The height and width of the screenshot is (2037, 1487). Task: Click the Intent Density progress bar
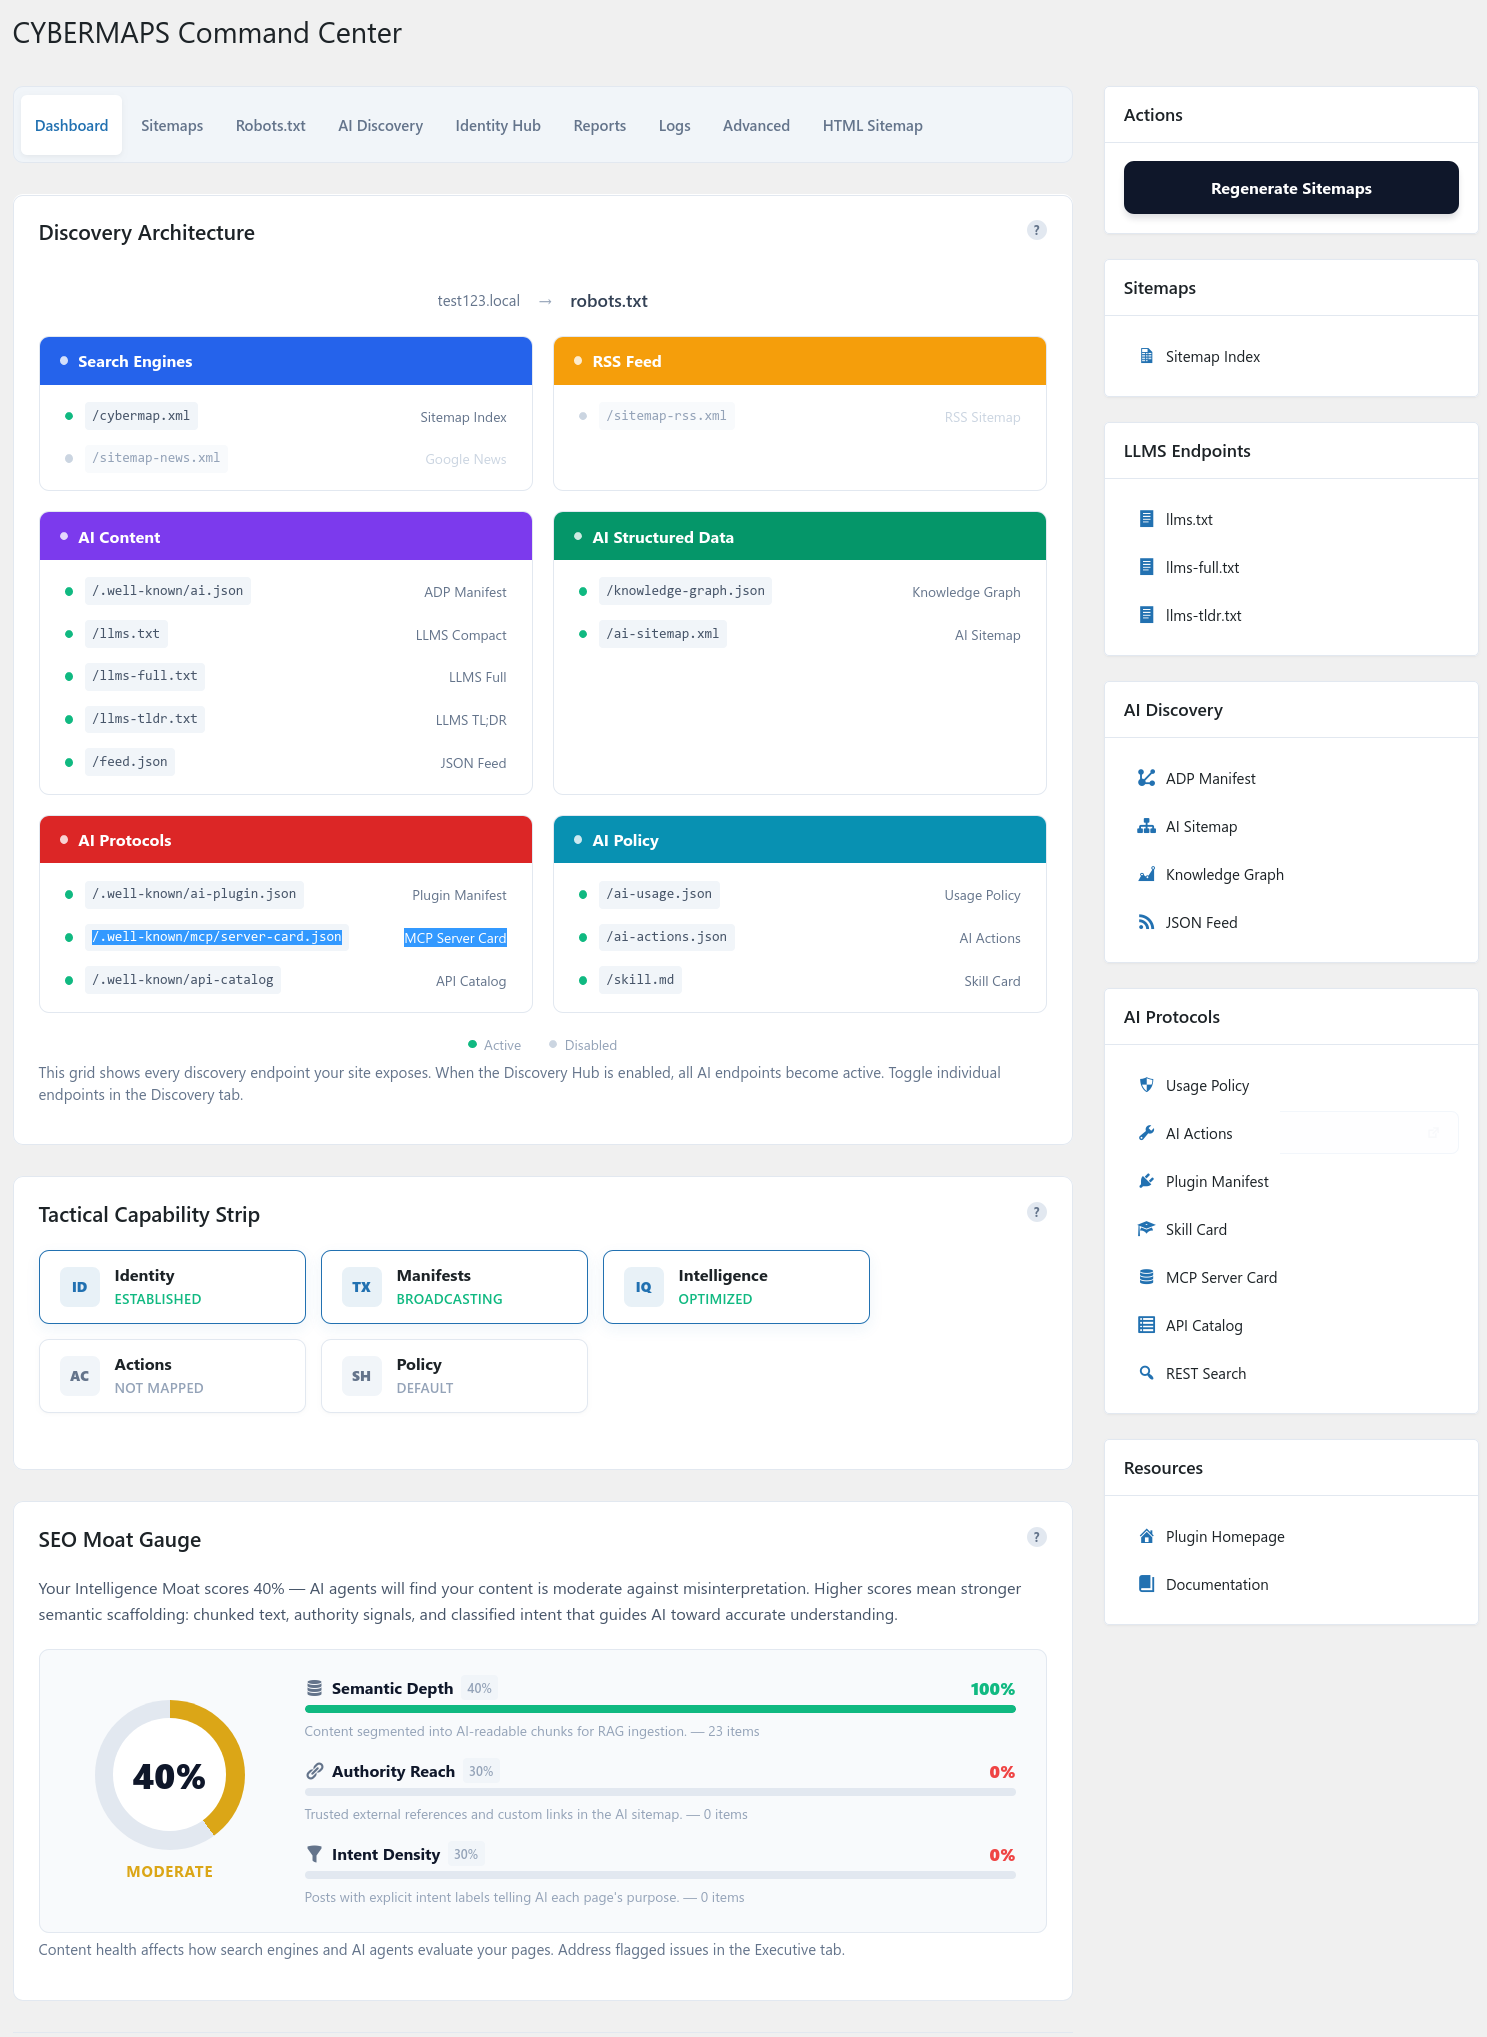click(660, 1875)
